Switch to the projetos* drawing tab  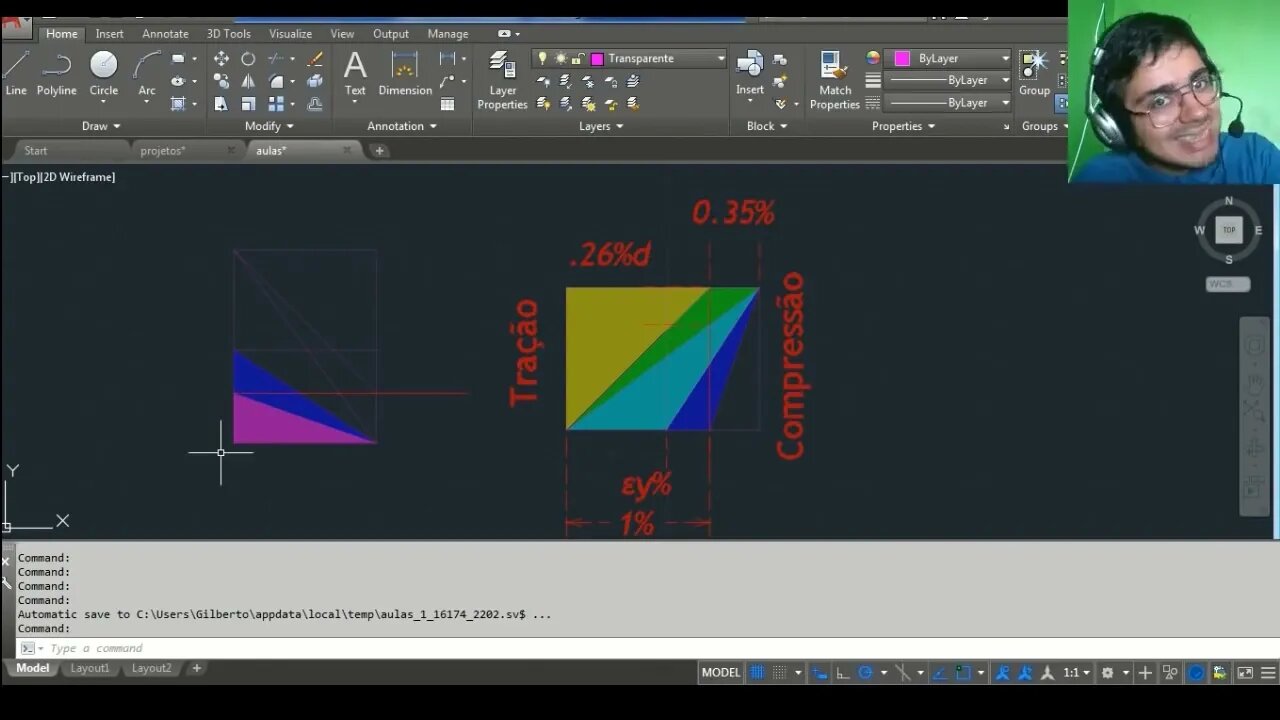click(x=163, y=151)
